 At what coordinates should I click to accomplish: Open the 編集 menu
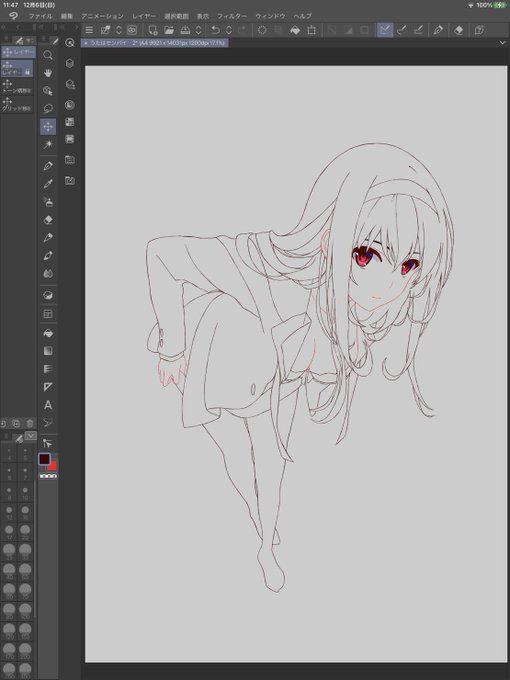(67, 16)
